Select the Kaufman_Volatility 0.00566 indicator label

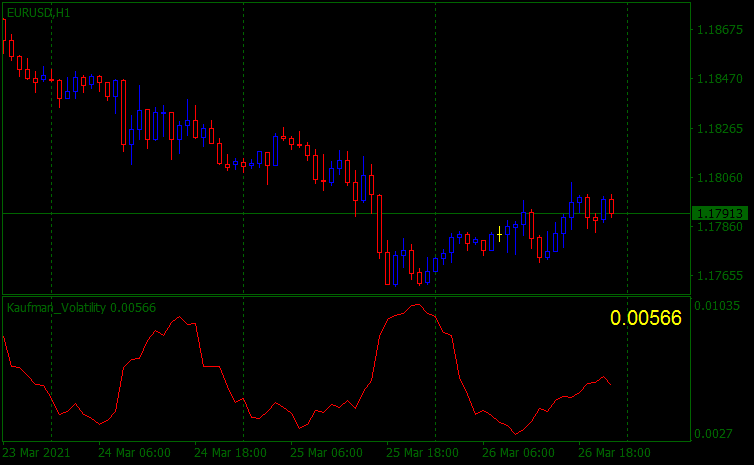coord(81,308)
